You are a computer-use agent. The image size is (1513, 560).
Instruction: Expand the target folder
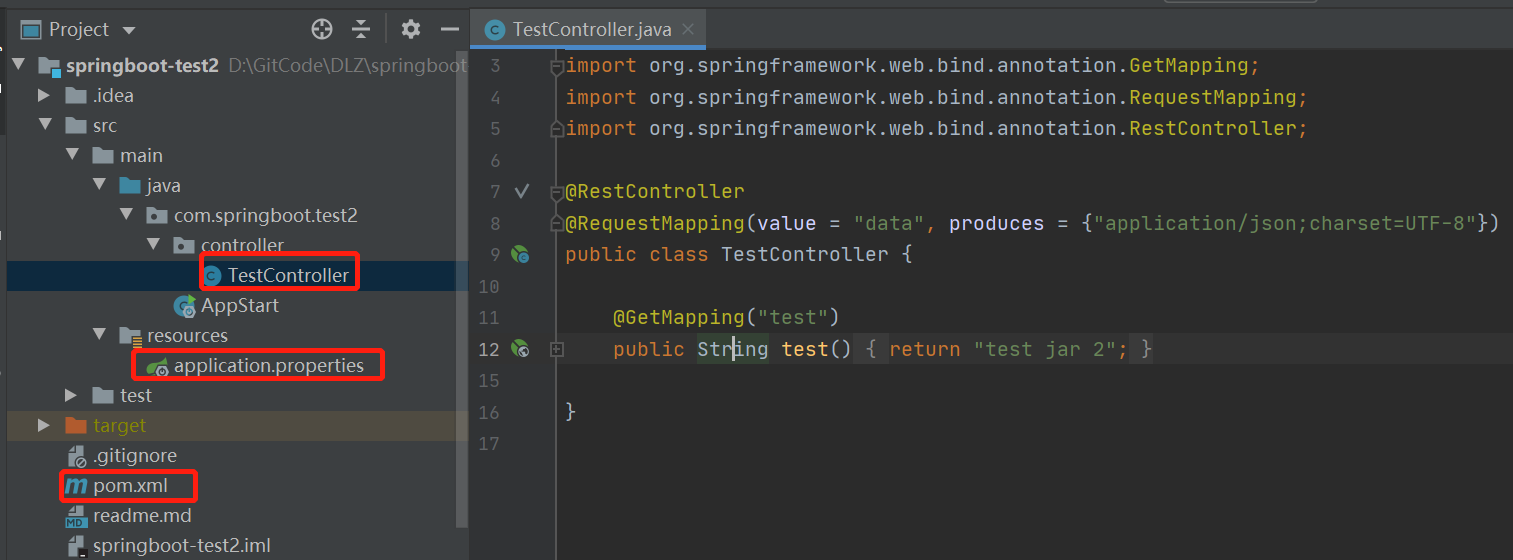[x=44, y=426]
